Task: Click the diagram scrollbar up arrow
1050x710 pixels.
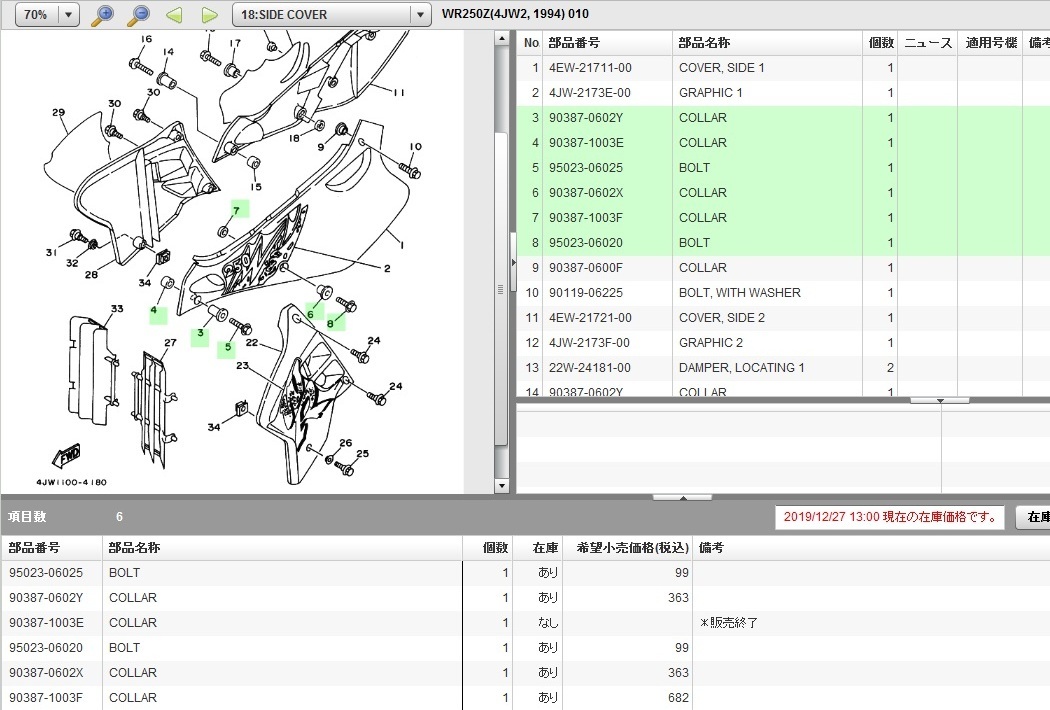Action: coord(502,39)
